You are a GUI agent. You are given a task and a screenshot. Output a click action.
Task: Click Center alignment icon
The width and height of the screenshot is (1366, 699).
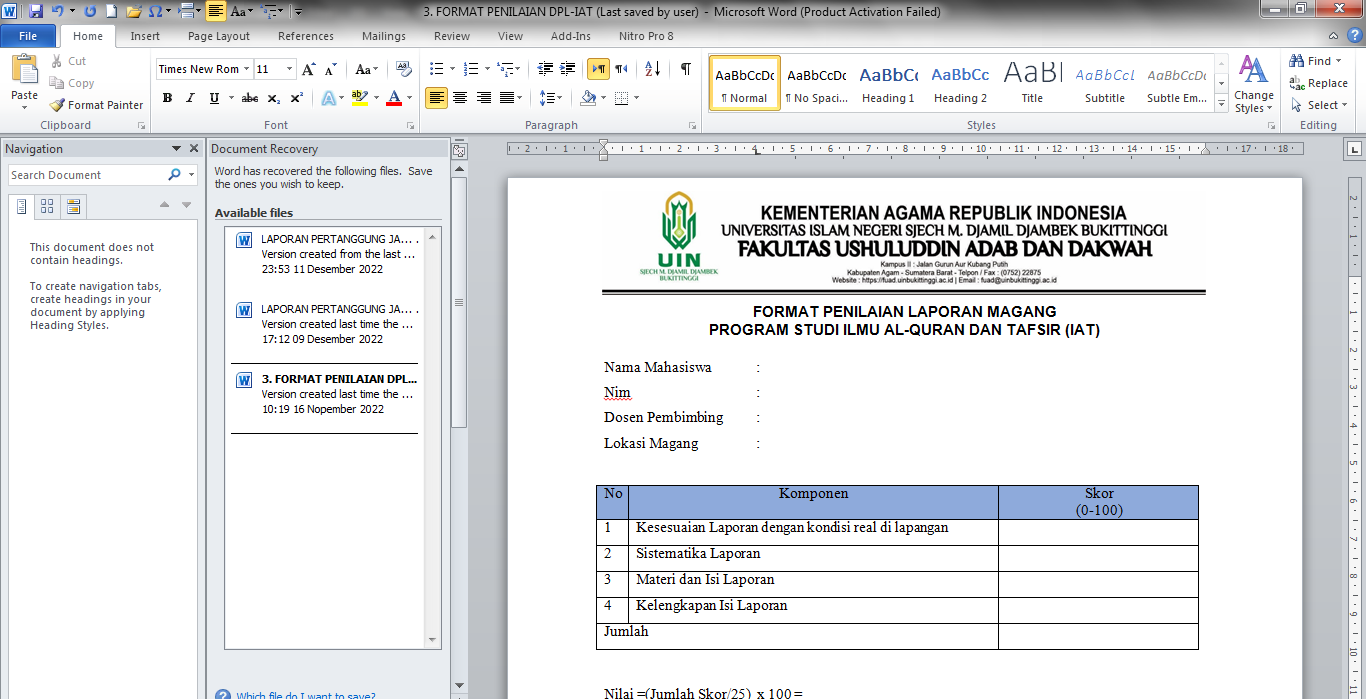[460, 98]
